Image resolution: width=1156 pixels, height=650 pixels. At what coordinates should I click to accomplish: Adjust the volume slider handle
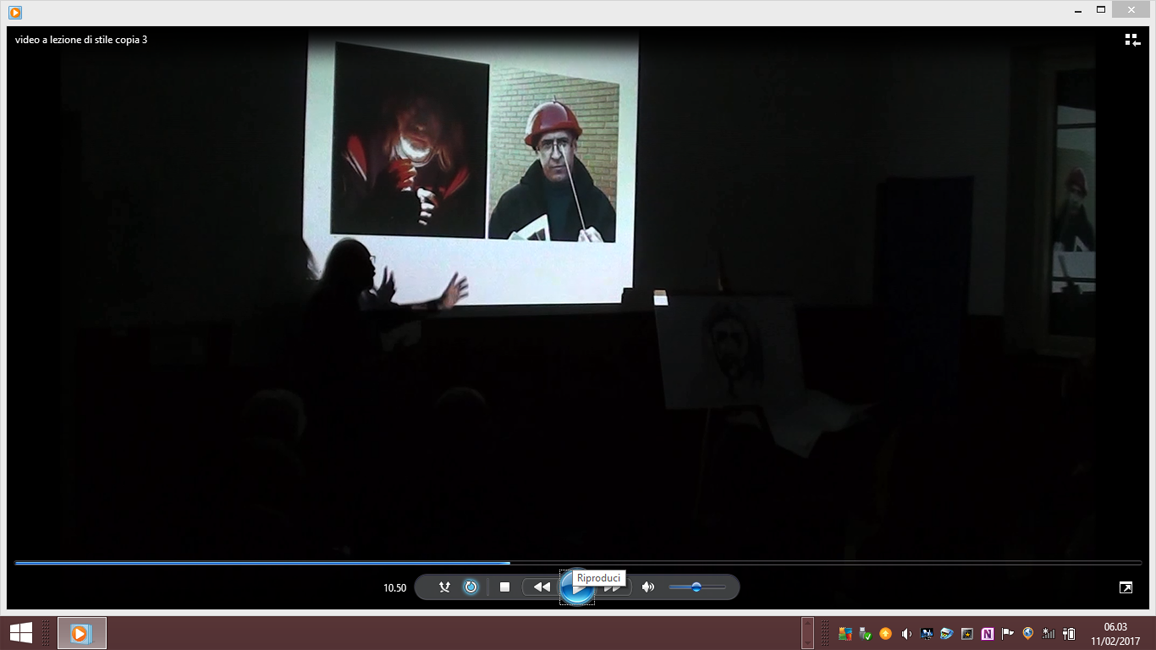696,587
